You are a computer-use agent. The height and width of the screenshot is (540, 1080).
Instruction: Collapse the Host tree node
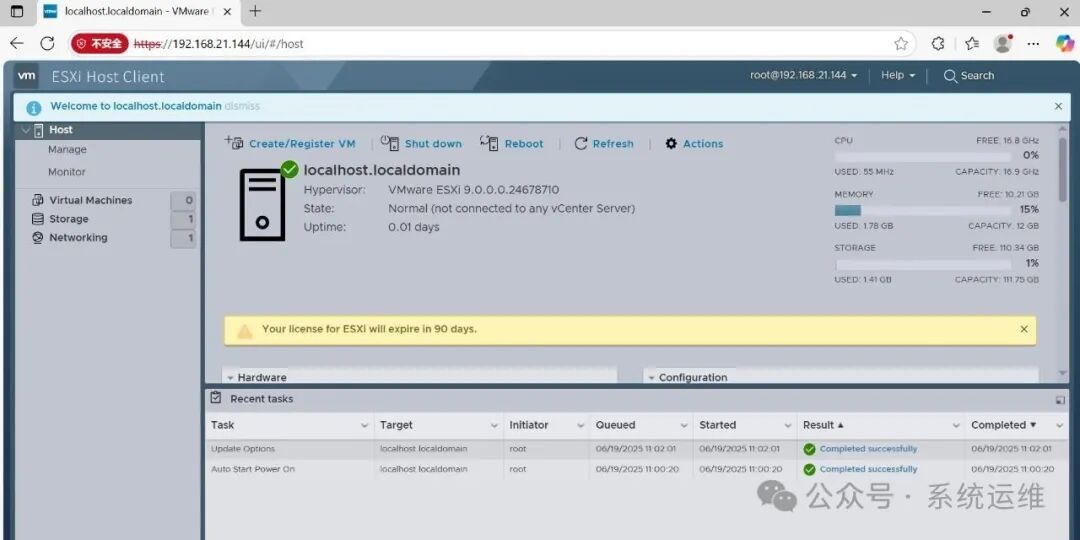25,129
